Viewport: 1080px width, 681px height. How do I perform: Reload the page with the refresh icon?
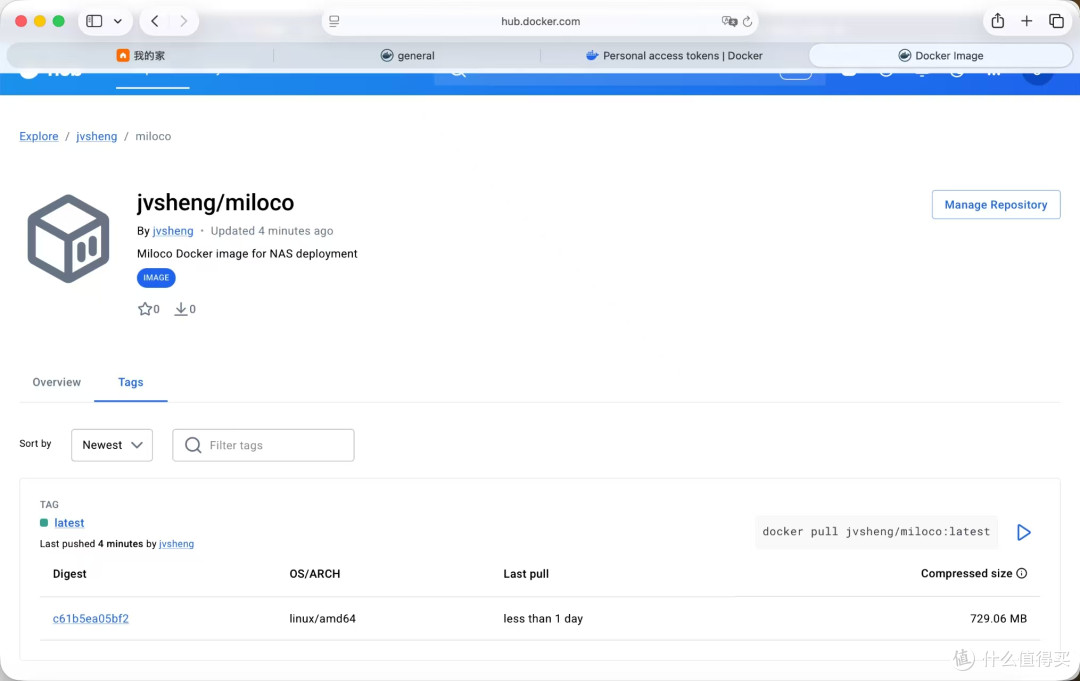click(x=747, y=21)
